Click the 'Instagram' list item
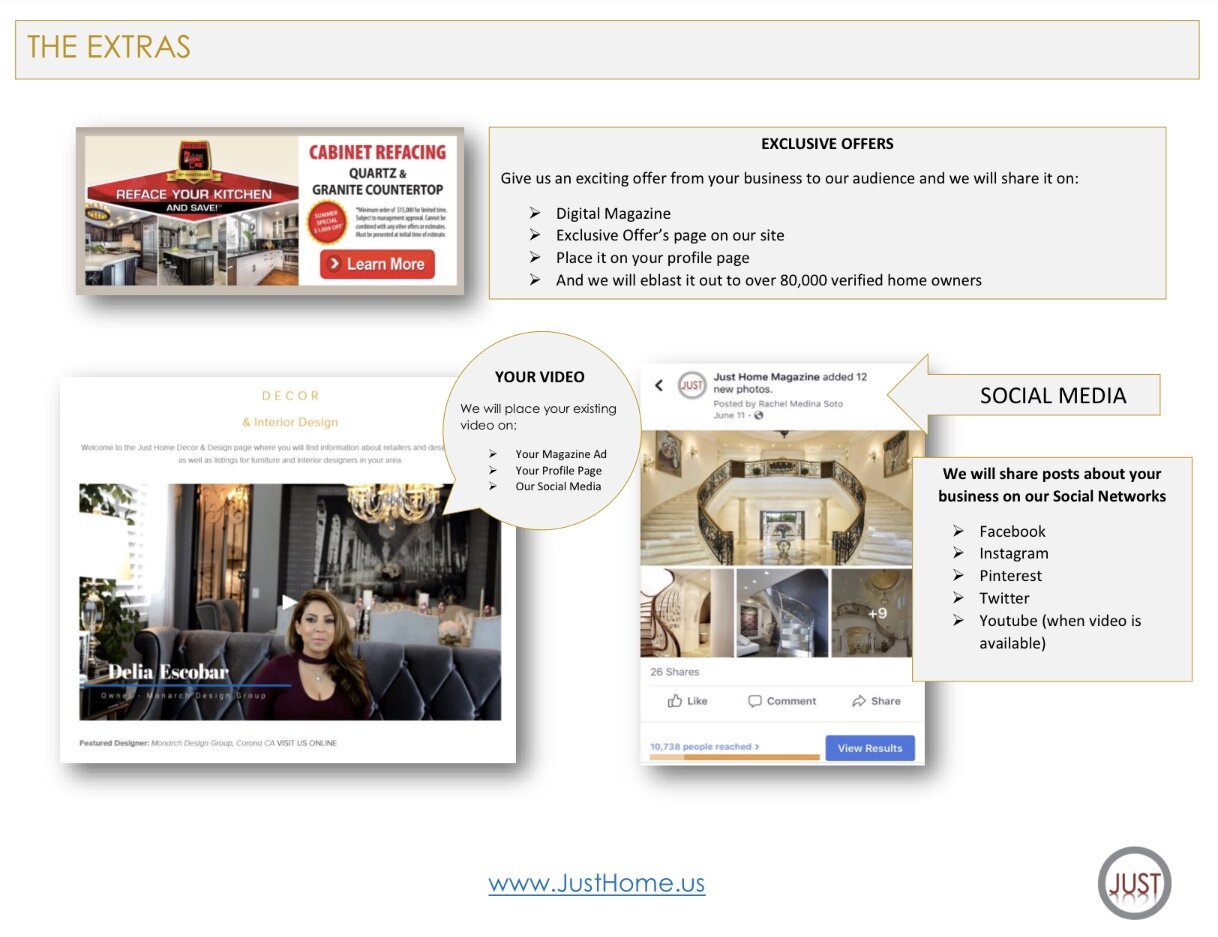 pyautogui.click(x=1014, y=553)
